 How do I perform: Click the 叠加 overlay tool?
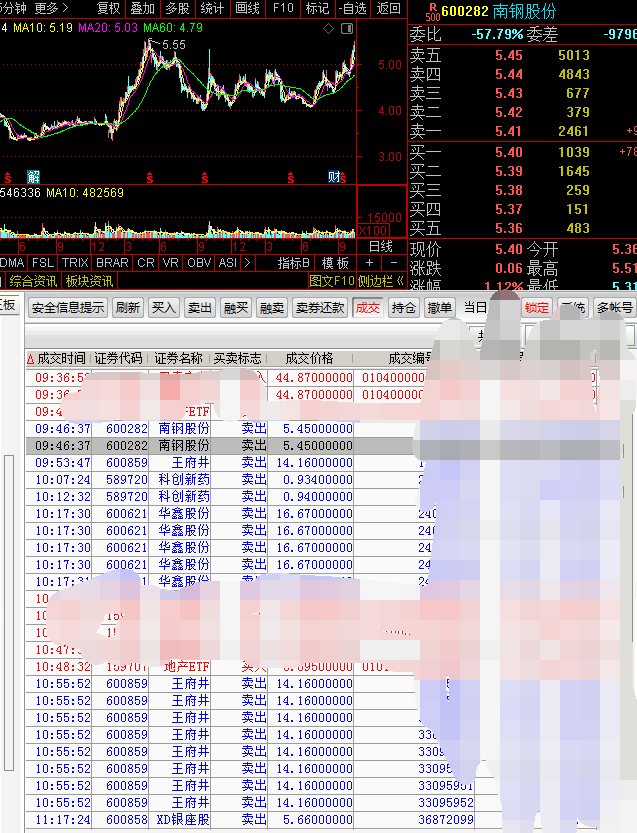click(142, 8)
